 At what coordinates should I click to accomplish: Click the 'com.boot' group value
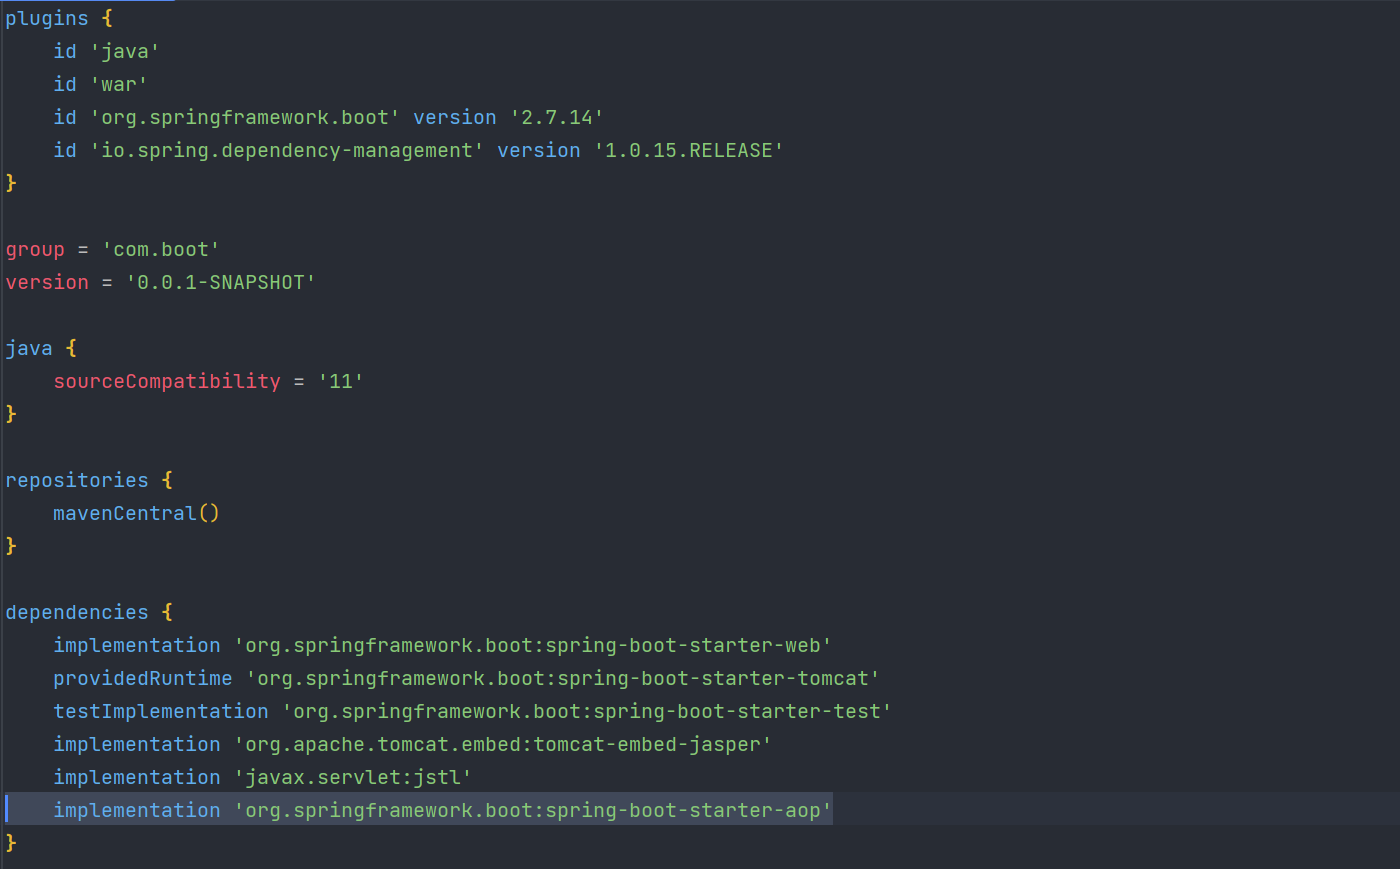point(161,249)
